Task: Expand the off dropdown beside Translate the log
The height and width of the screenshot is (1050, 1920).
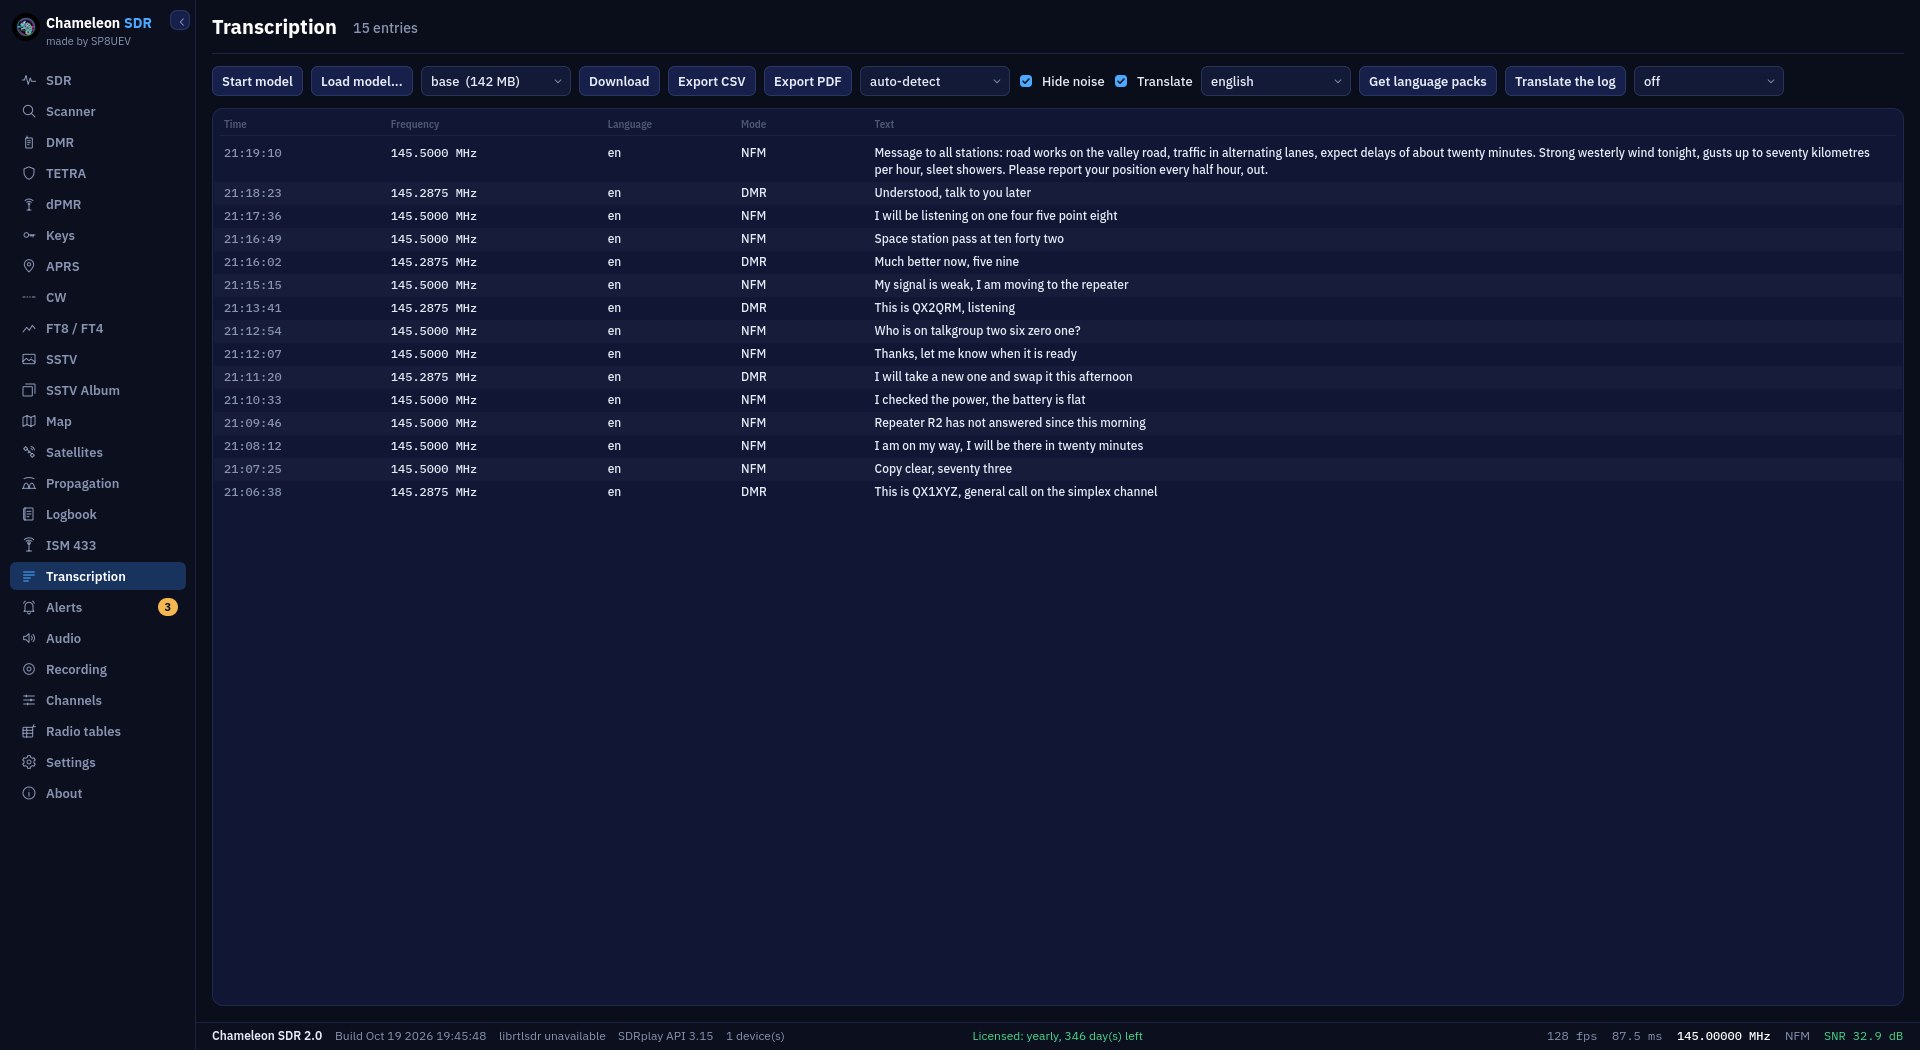Action: point(1709,81)
